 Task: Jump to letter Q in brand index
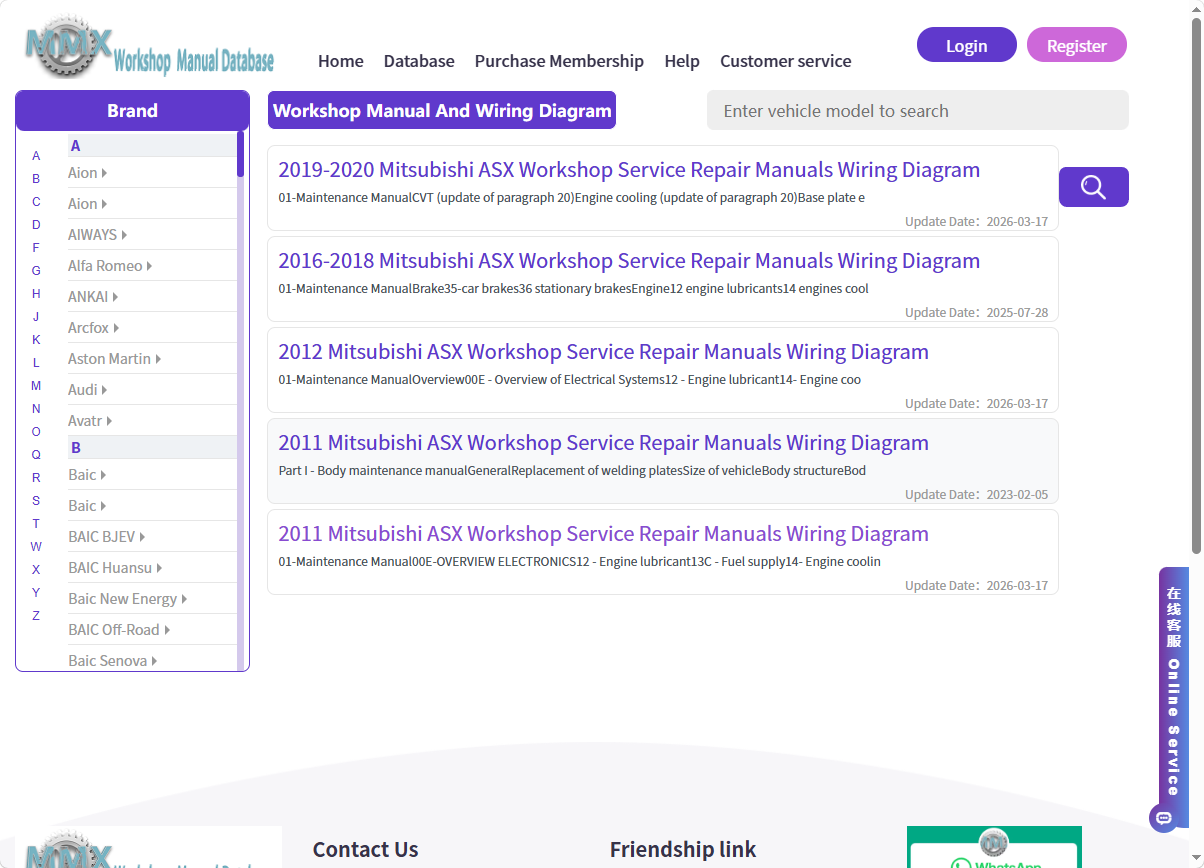pos(36,455)
